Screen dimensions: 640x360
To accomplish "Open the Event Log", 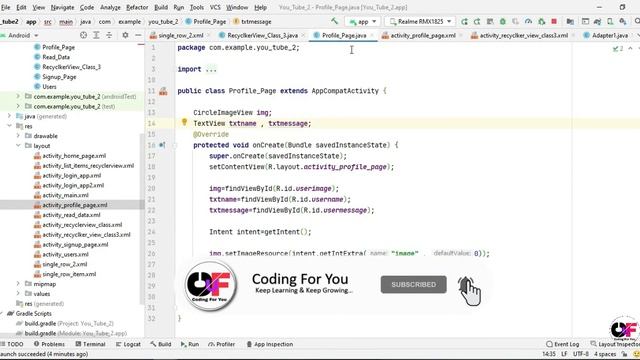I will pos(562,344).
